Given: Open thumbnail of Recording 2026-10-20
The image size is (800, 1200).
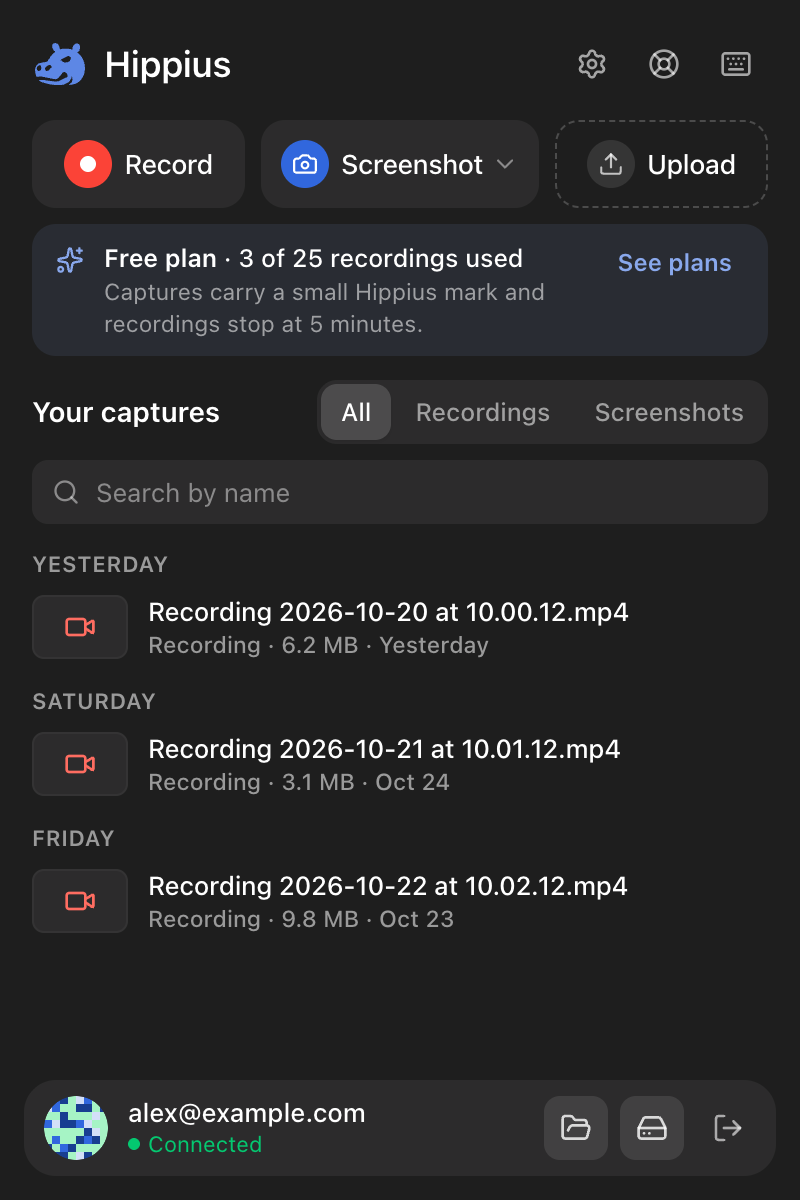Looking at the screenshot, I should [80, 627].
